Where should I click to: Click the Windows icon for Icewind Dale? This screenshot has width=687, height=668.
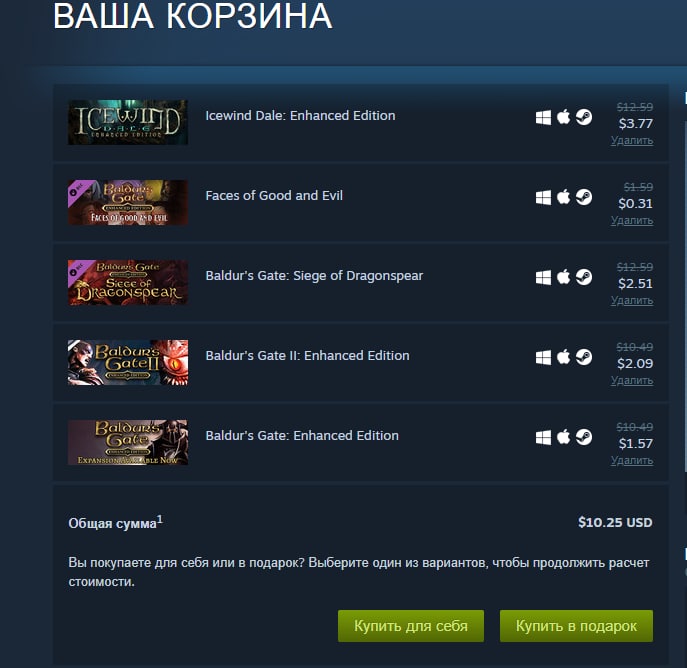click(543, 117)
